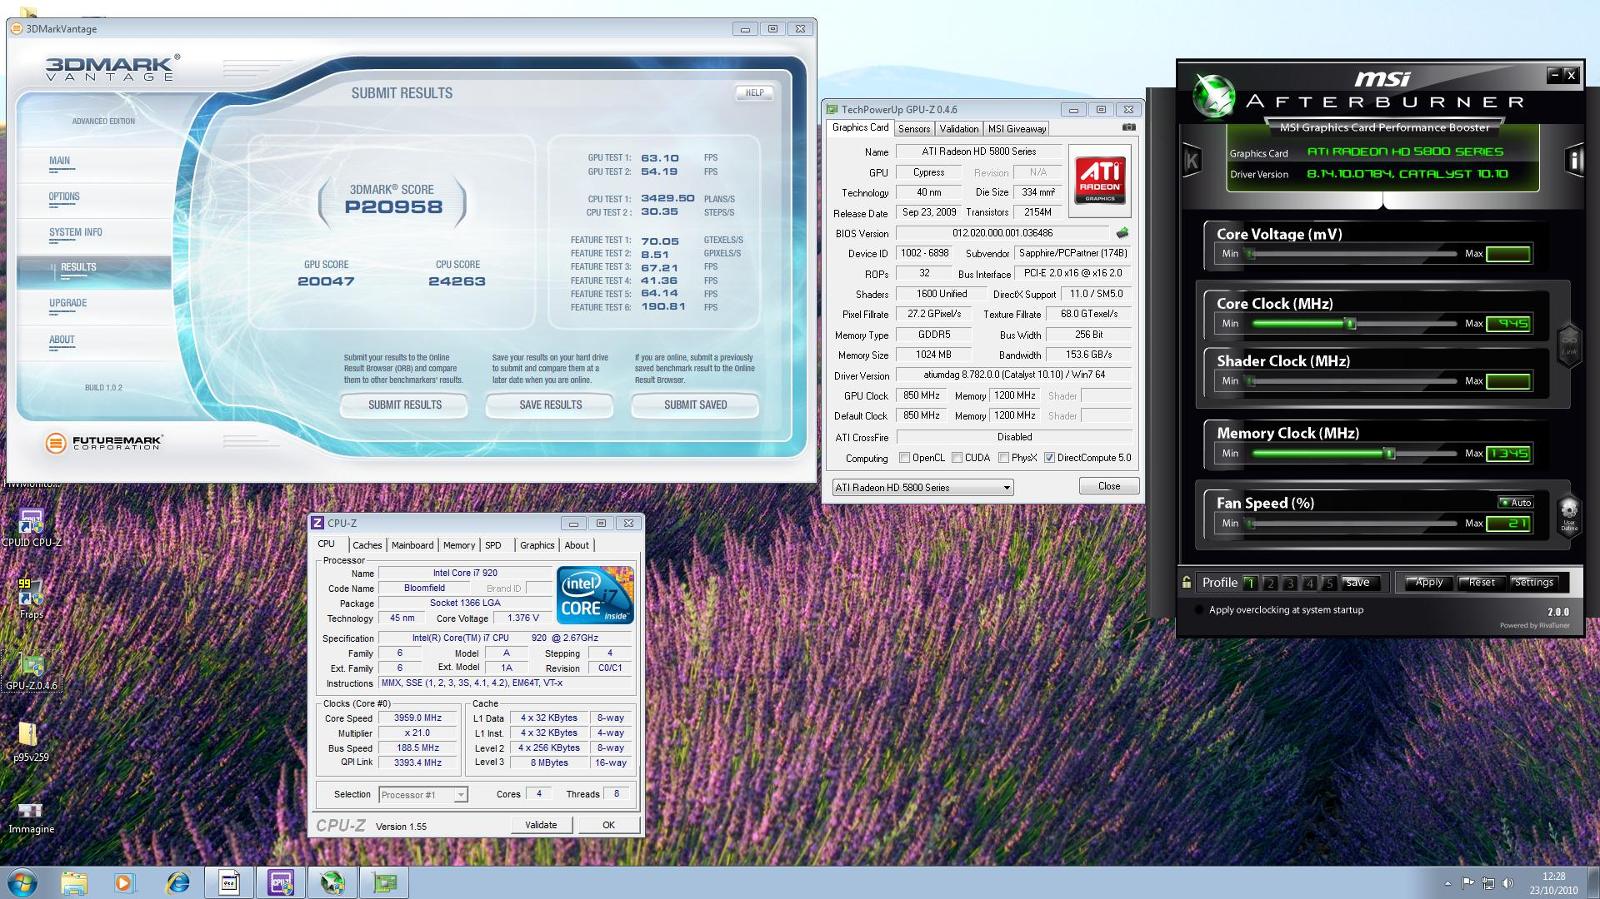The width and height of the screenshot is (1600, 899).
Task: Select profile slot 1 in Afterburner
Action: (x=1250, y=582)
